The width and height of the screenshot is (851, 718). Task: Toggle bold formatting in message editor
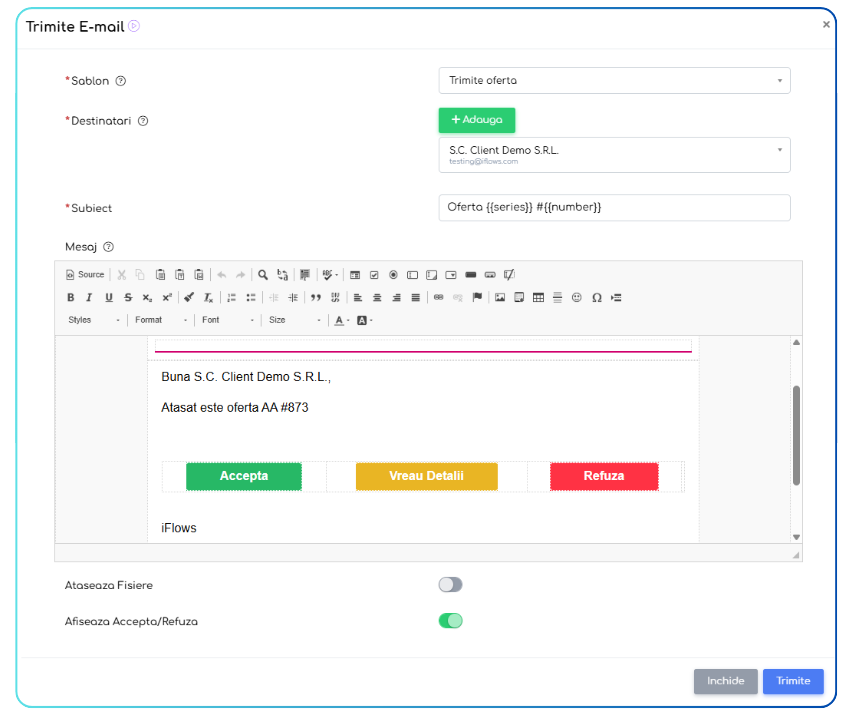[71, 298]
